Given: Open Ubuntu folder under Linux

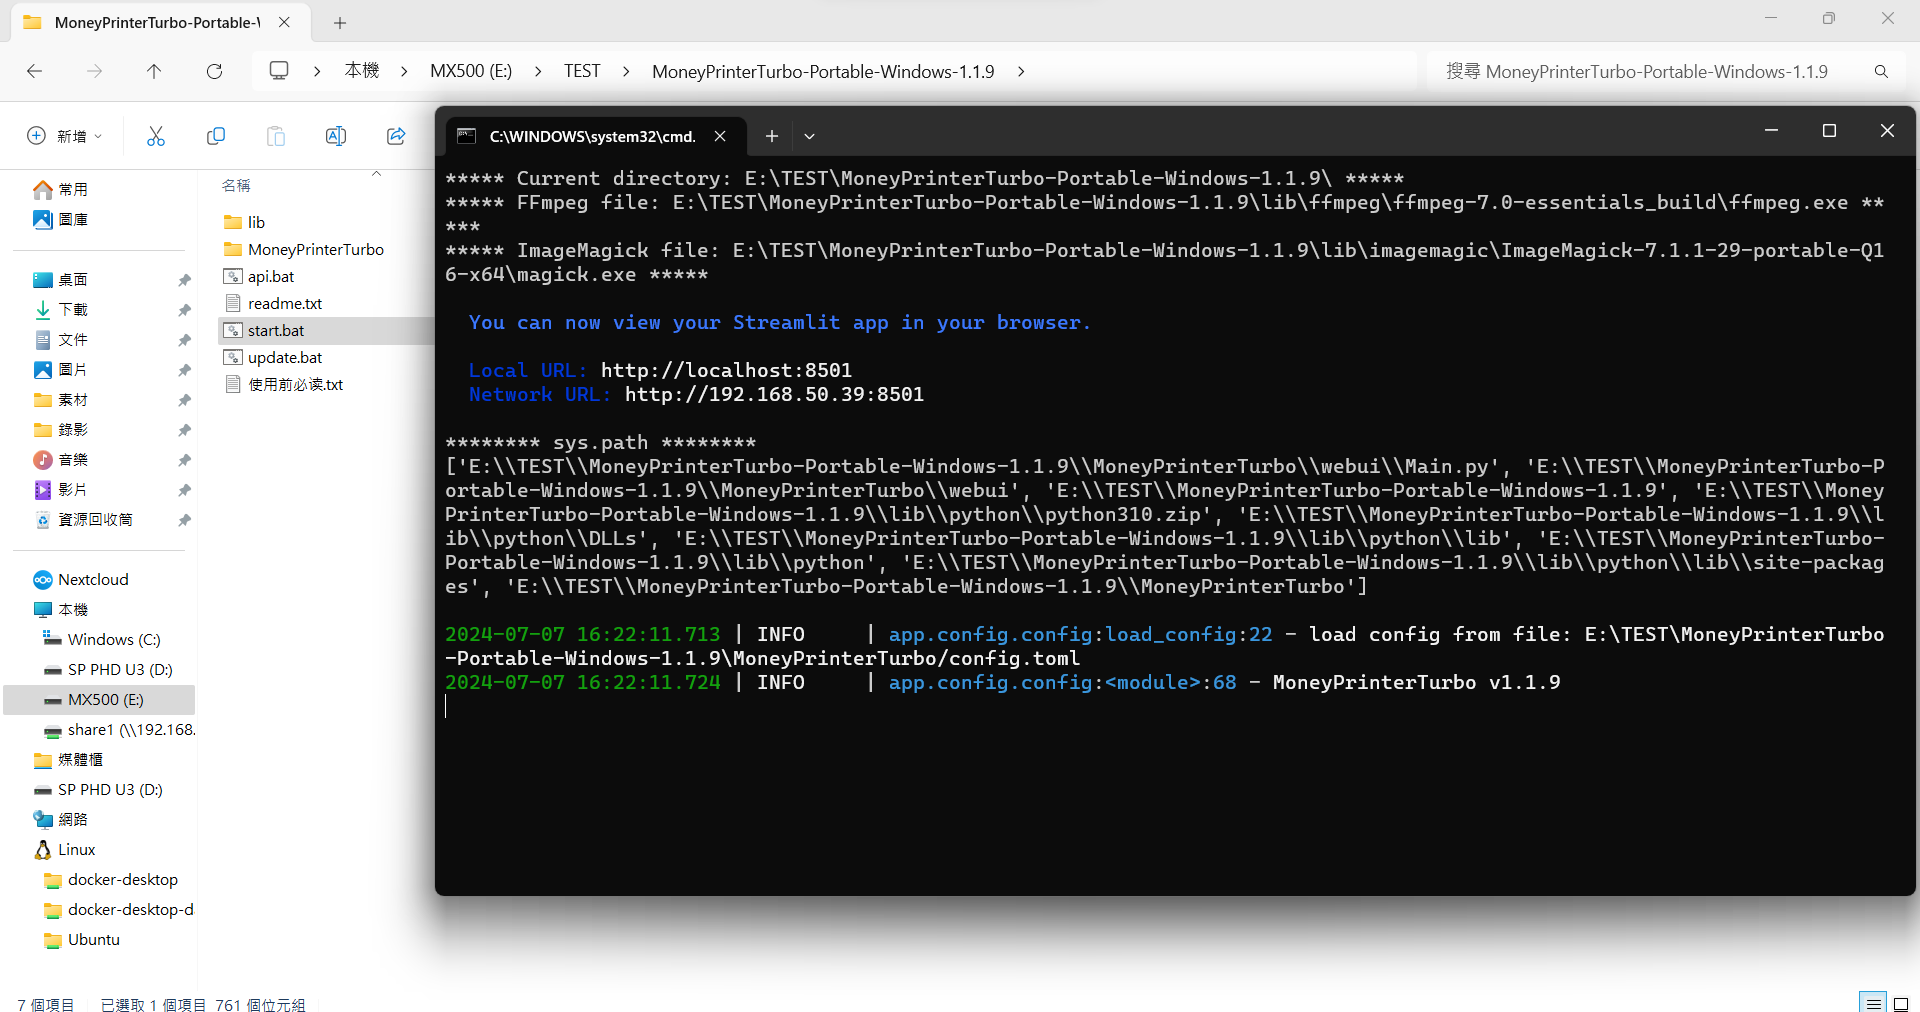Looking at the screenshot, I should [94, 939].
